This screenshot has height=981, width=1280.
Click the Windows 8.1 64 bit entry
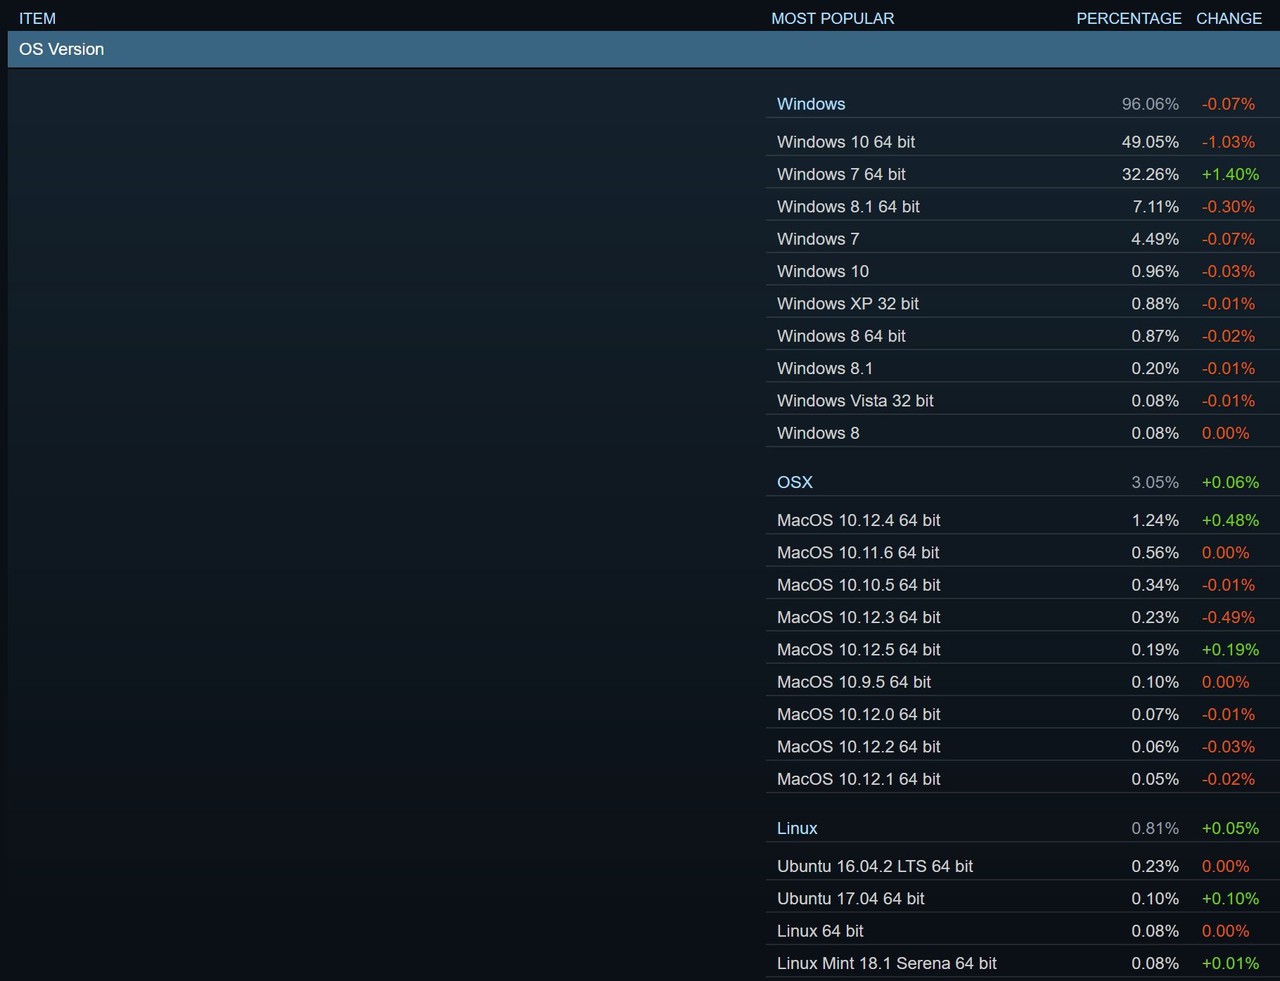848,207
